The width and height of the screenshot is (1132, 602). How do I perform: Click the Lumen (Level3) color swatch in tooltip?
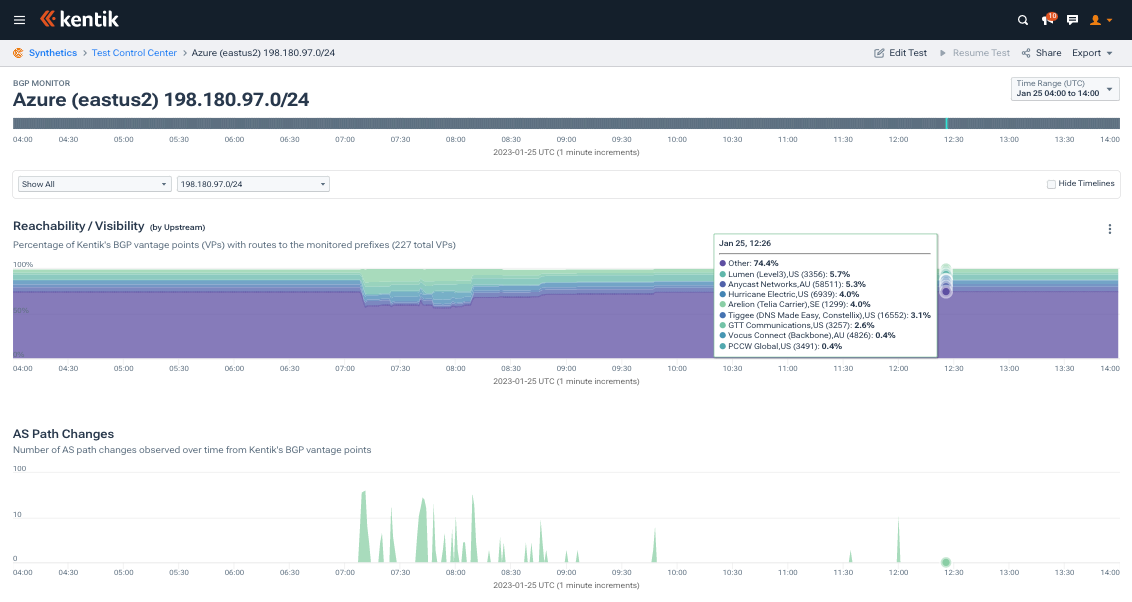pyautogui.click(x=723, y=274)
